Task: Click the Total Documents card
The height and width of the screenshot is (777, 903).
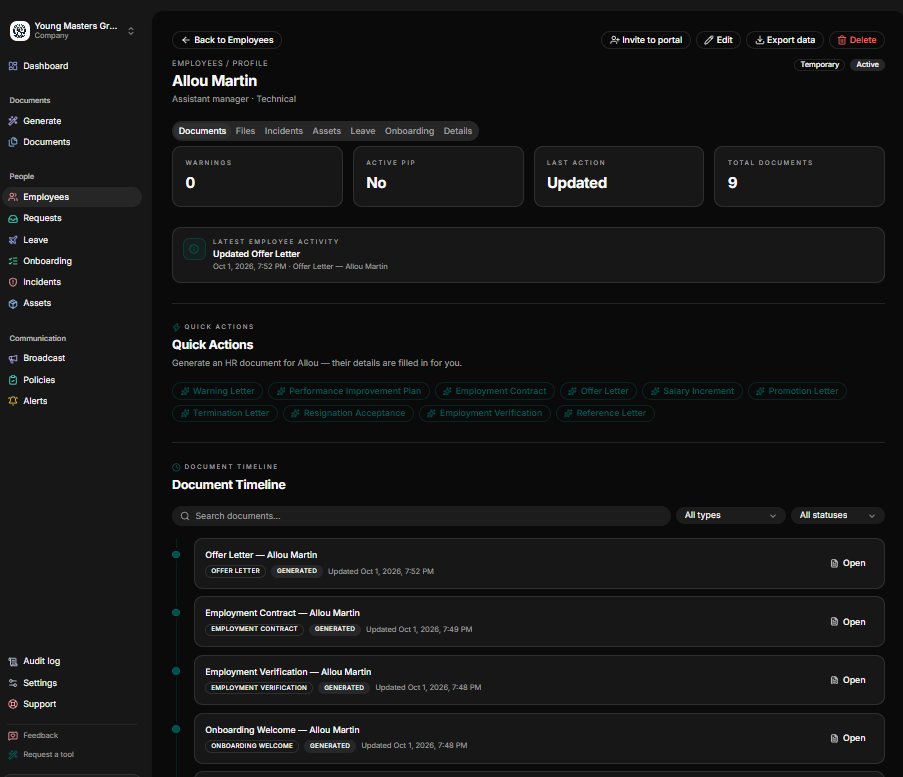Action: tap(799, 176)
